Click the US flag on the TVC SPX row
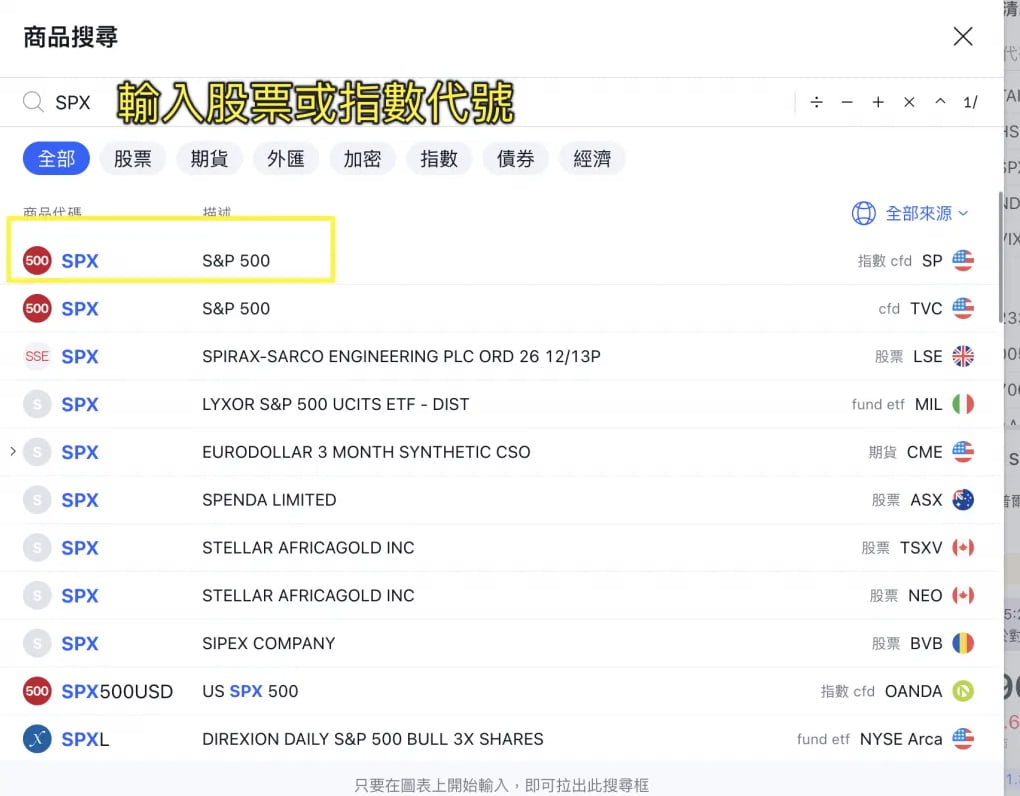 962,308
